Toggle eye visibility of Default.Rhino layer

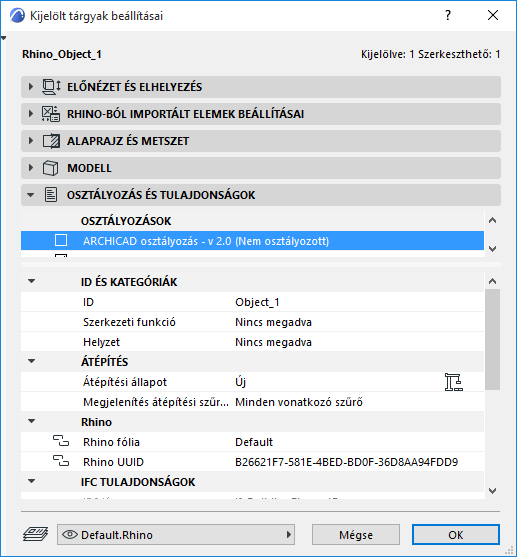point(70,535)
